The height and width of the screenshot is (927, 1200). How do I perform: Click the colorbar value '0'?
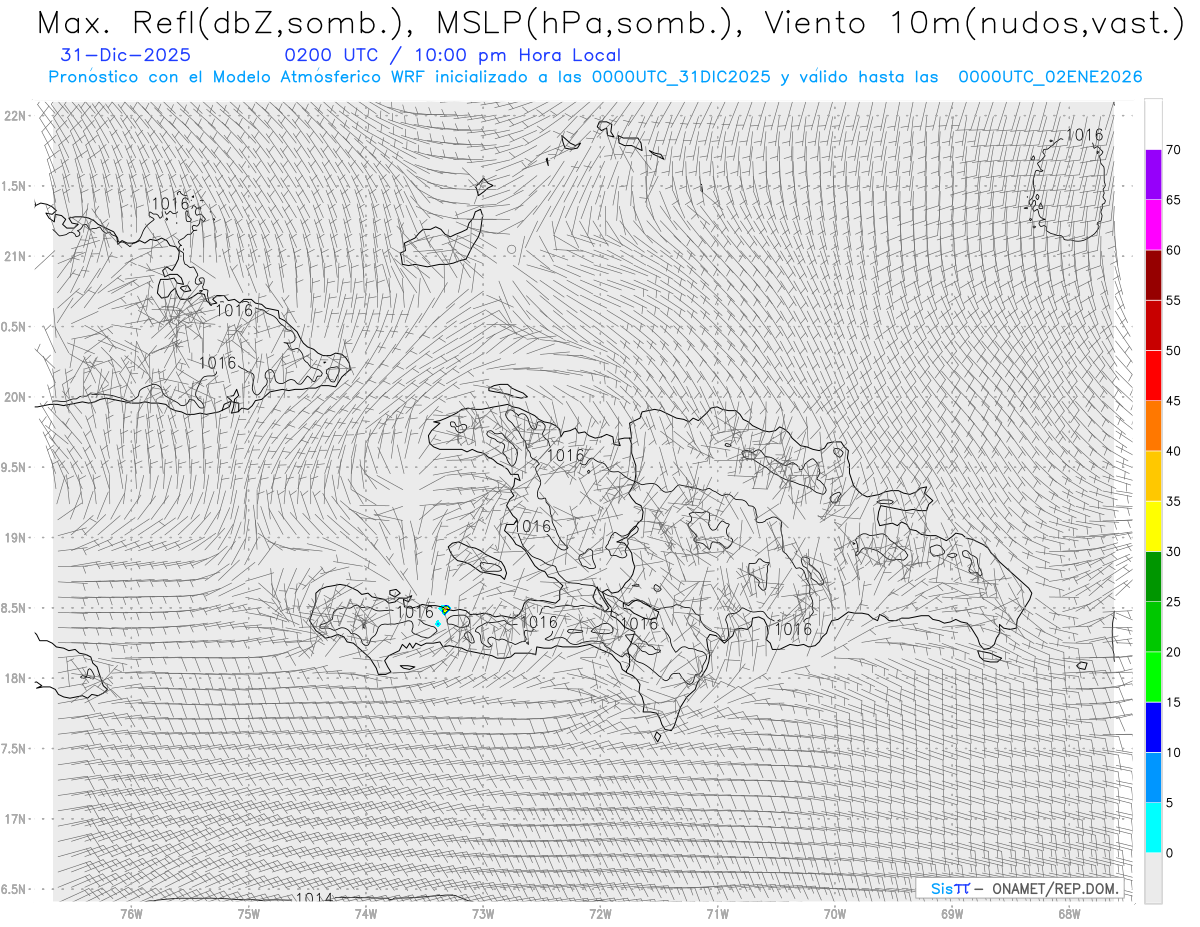pos(1169,853)
